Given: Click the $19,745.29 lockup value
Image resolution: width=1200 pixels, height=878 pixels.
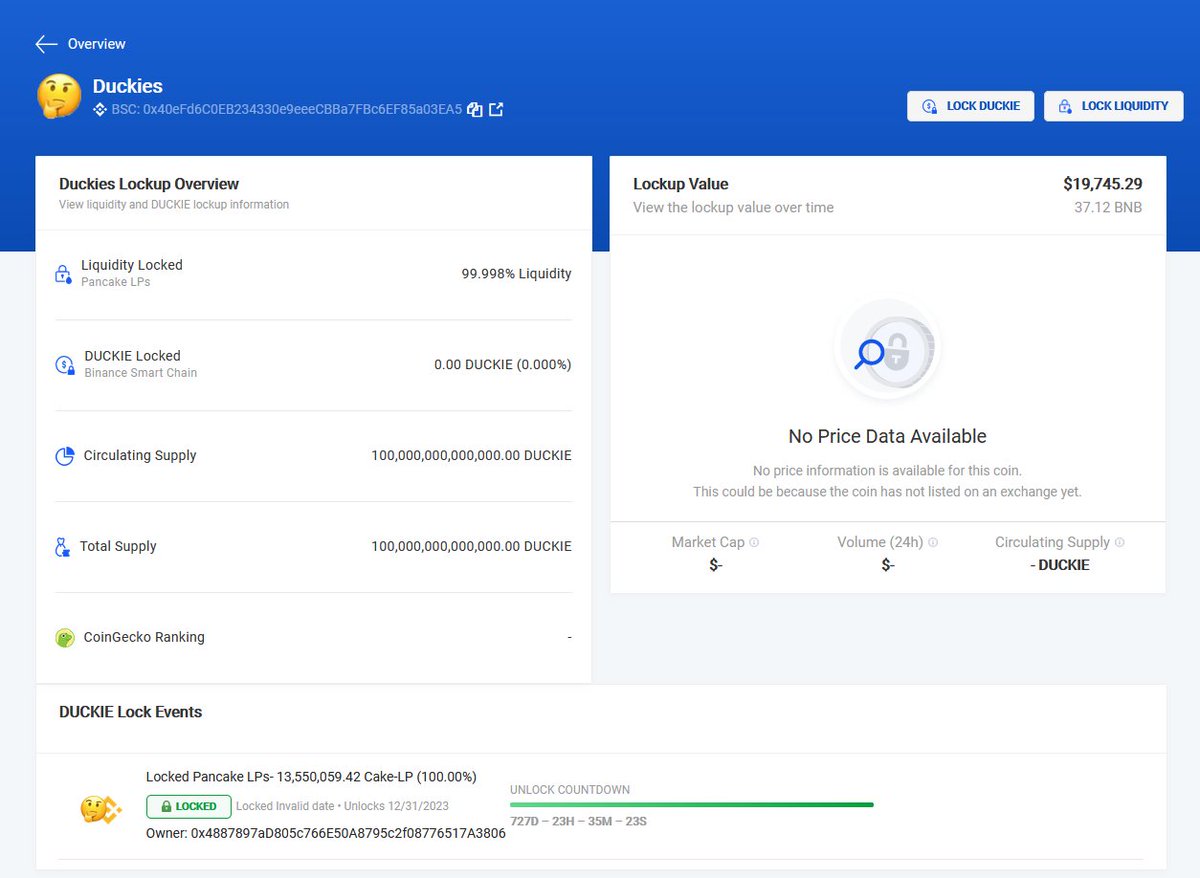Looking at the screenshot, I should click(x=1102, y=184).
